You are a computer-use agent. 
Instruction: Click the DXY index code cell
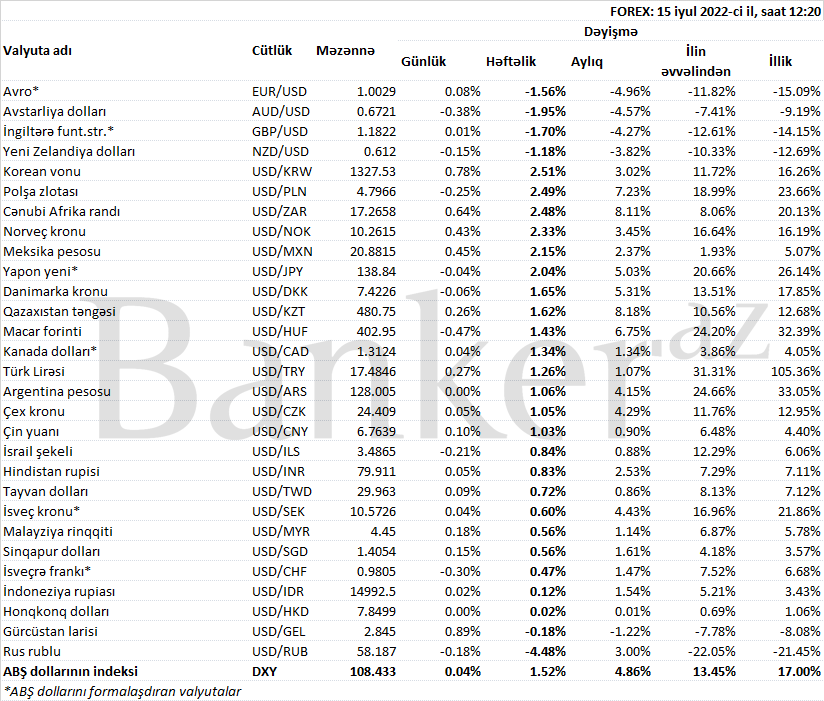(x=264, y=671)
